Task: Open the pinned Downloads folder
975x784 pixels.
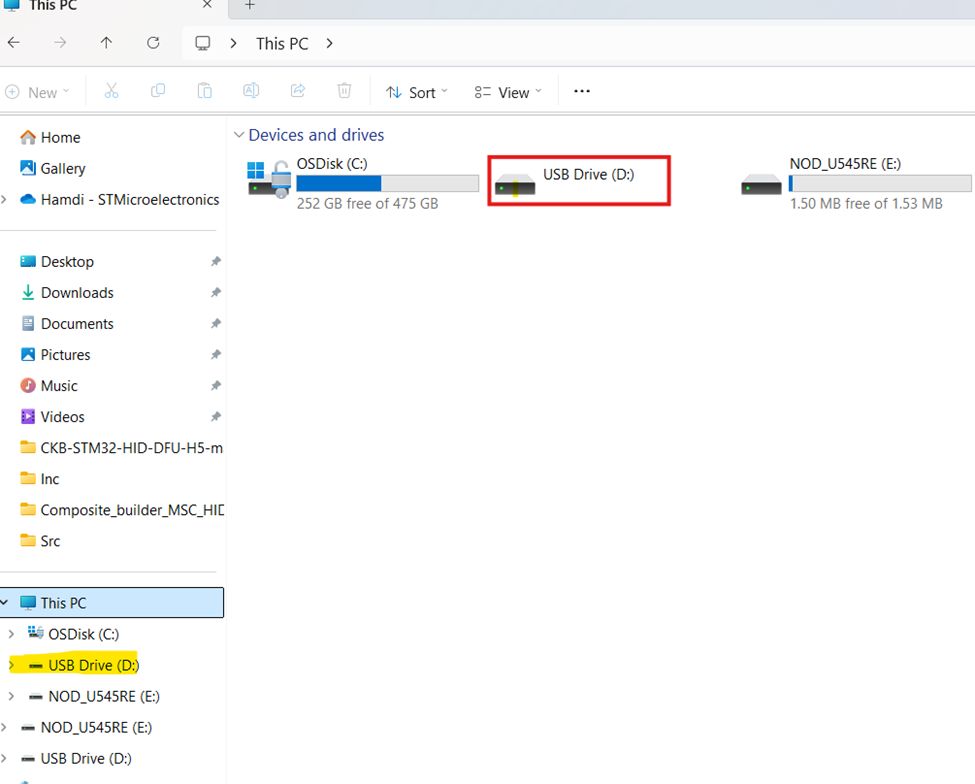Action: coord(77,293)
